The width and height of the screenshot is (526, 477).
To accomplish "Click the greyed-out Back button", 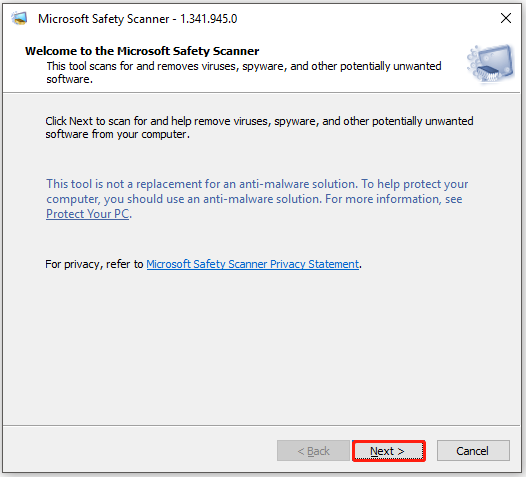I will pyautogui.click(x=313, y=451).
